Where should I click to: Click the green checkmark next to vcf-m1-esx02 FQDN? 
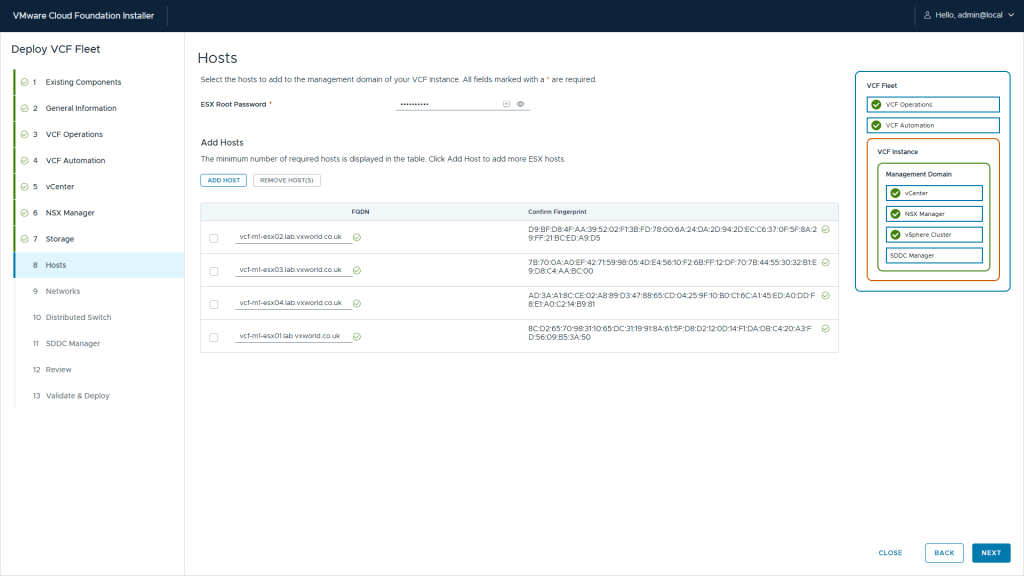coord(357,237)
